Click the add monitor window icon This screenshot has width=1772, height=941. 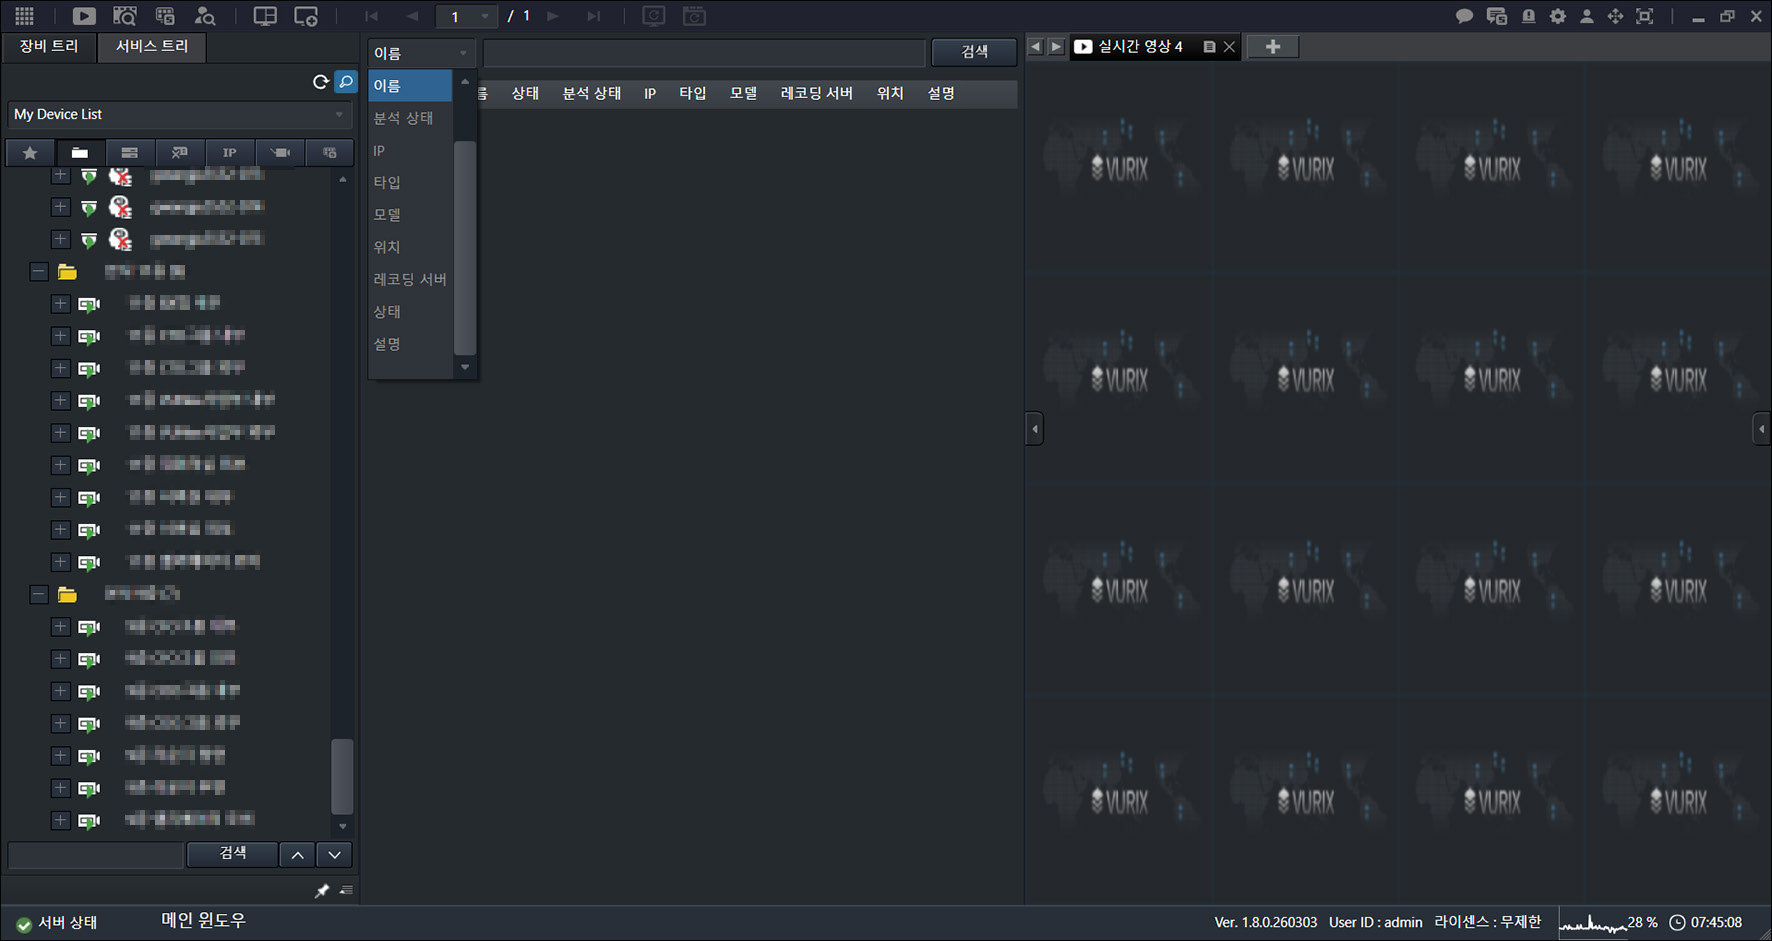click(306, 16)
